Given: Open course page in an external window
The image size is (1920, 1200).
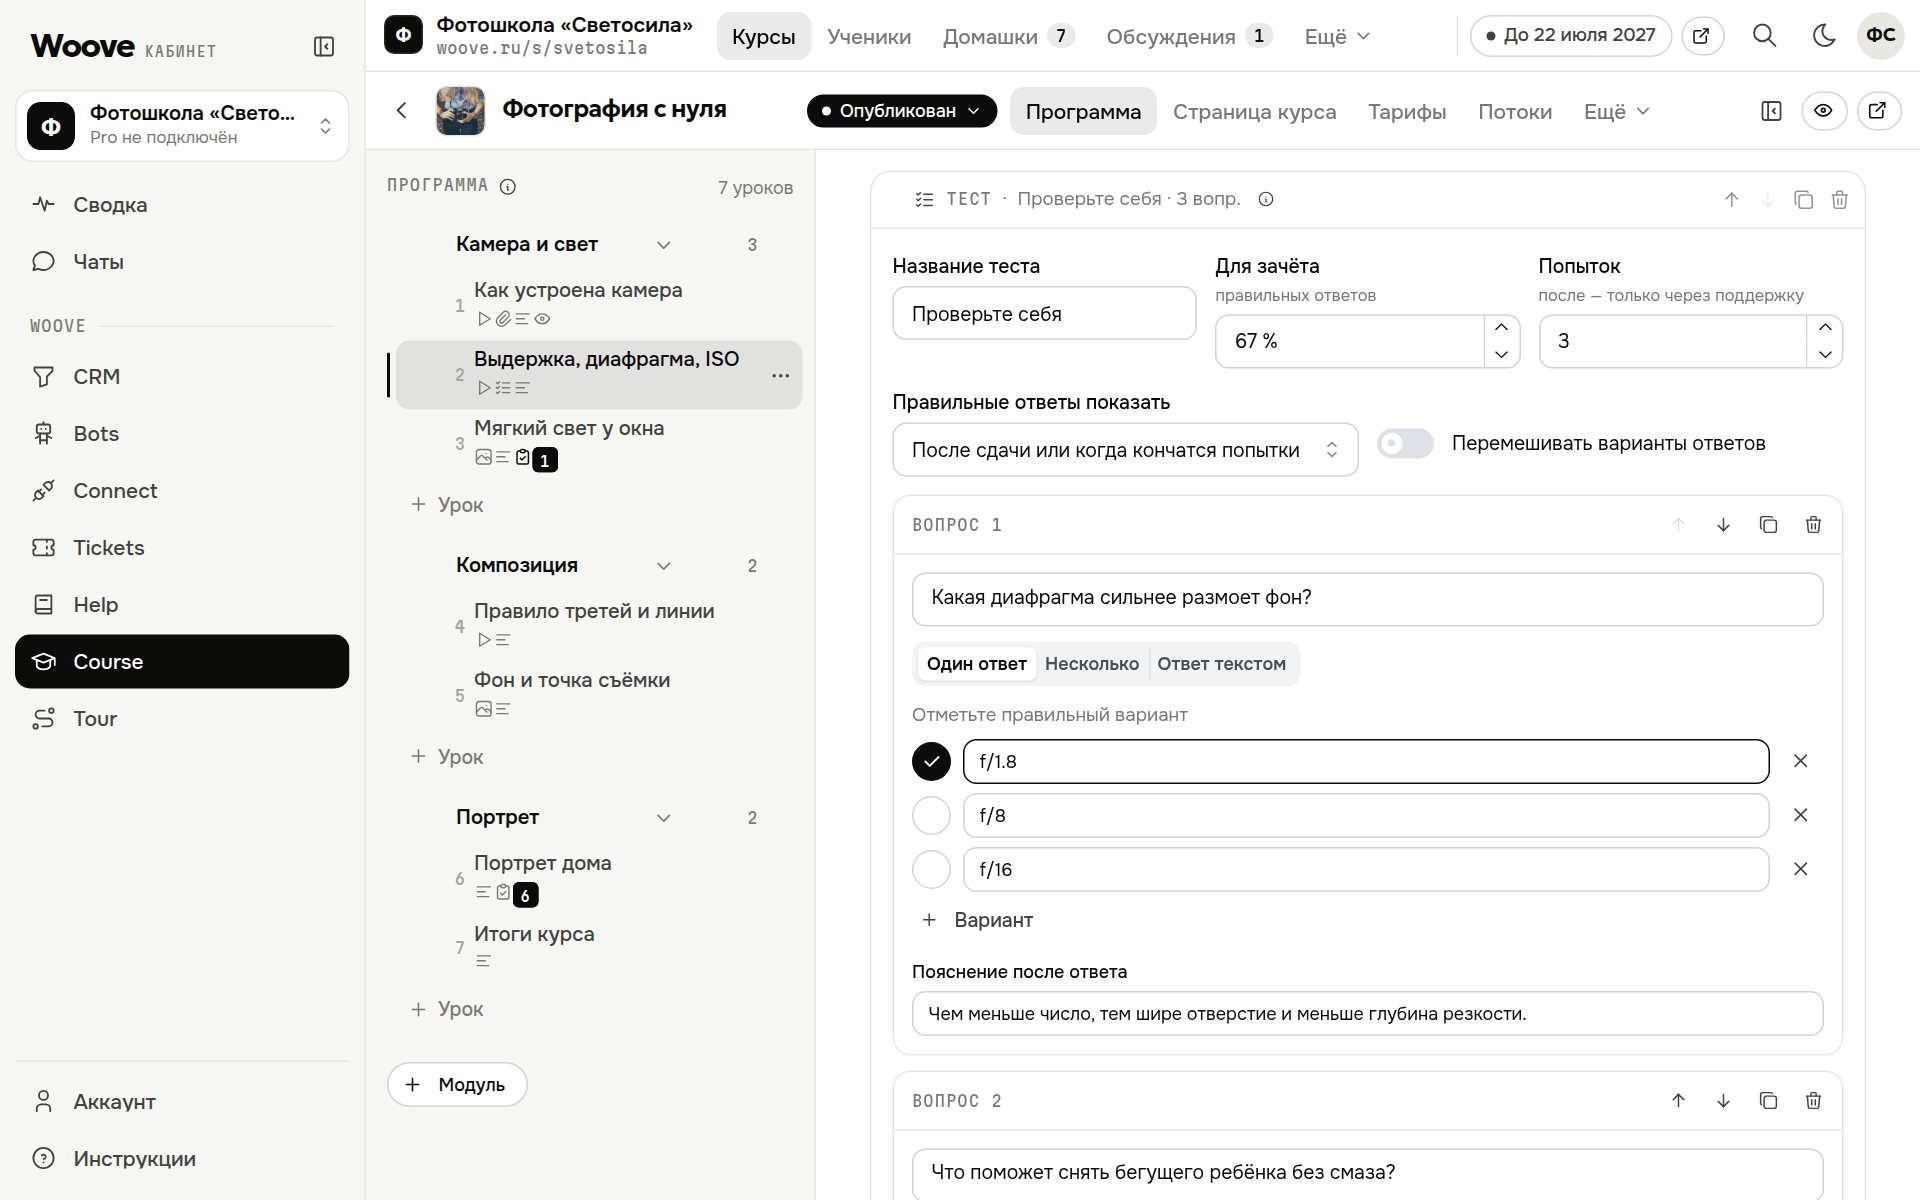Looking at the screenshot, I should coord(1878,111).
